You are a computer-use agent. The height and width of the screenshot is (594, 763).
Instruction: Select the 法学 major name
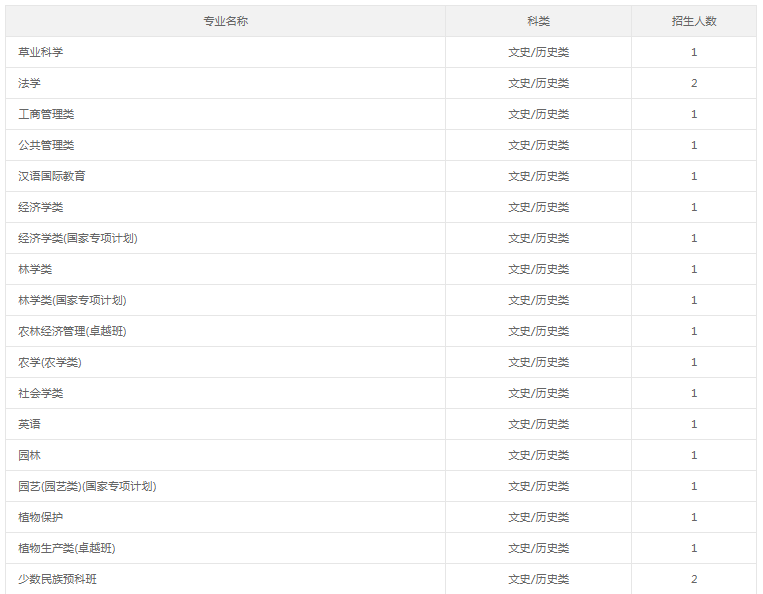pos(29,83)
